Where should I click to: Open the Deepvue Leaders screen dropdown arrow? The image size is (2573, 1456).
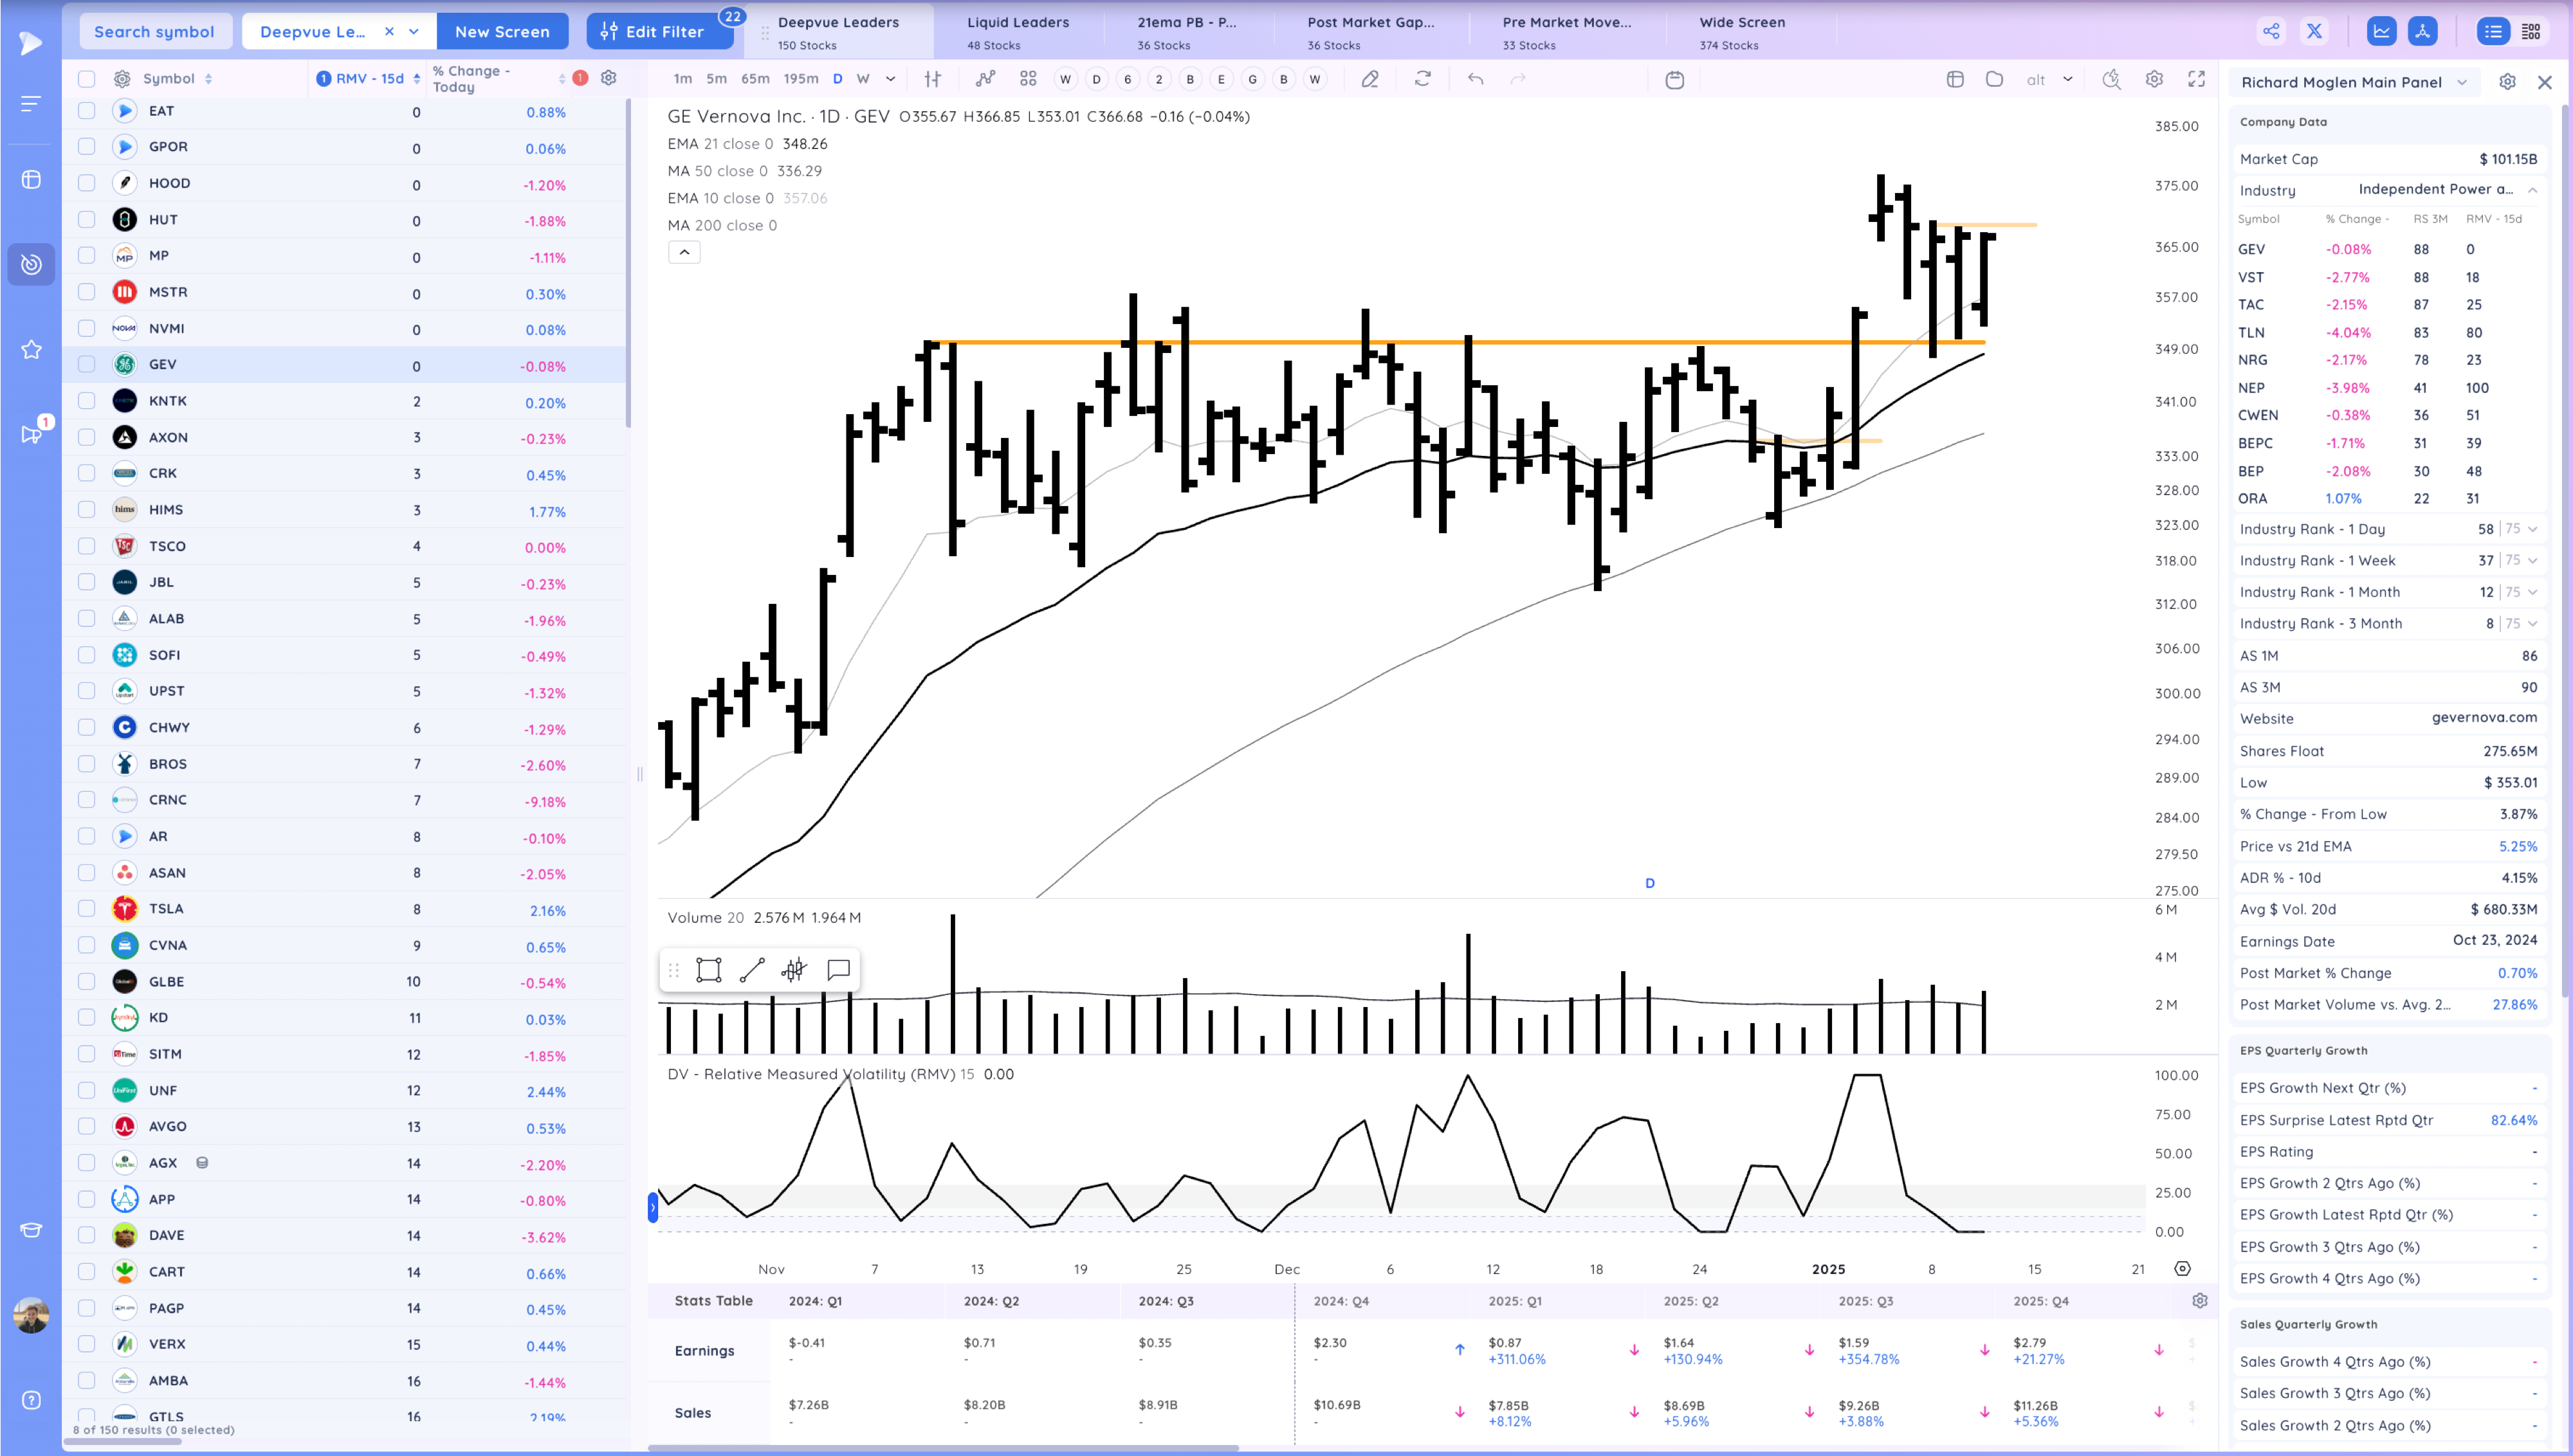pyautogui.click(x=414, y=31)
